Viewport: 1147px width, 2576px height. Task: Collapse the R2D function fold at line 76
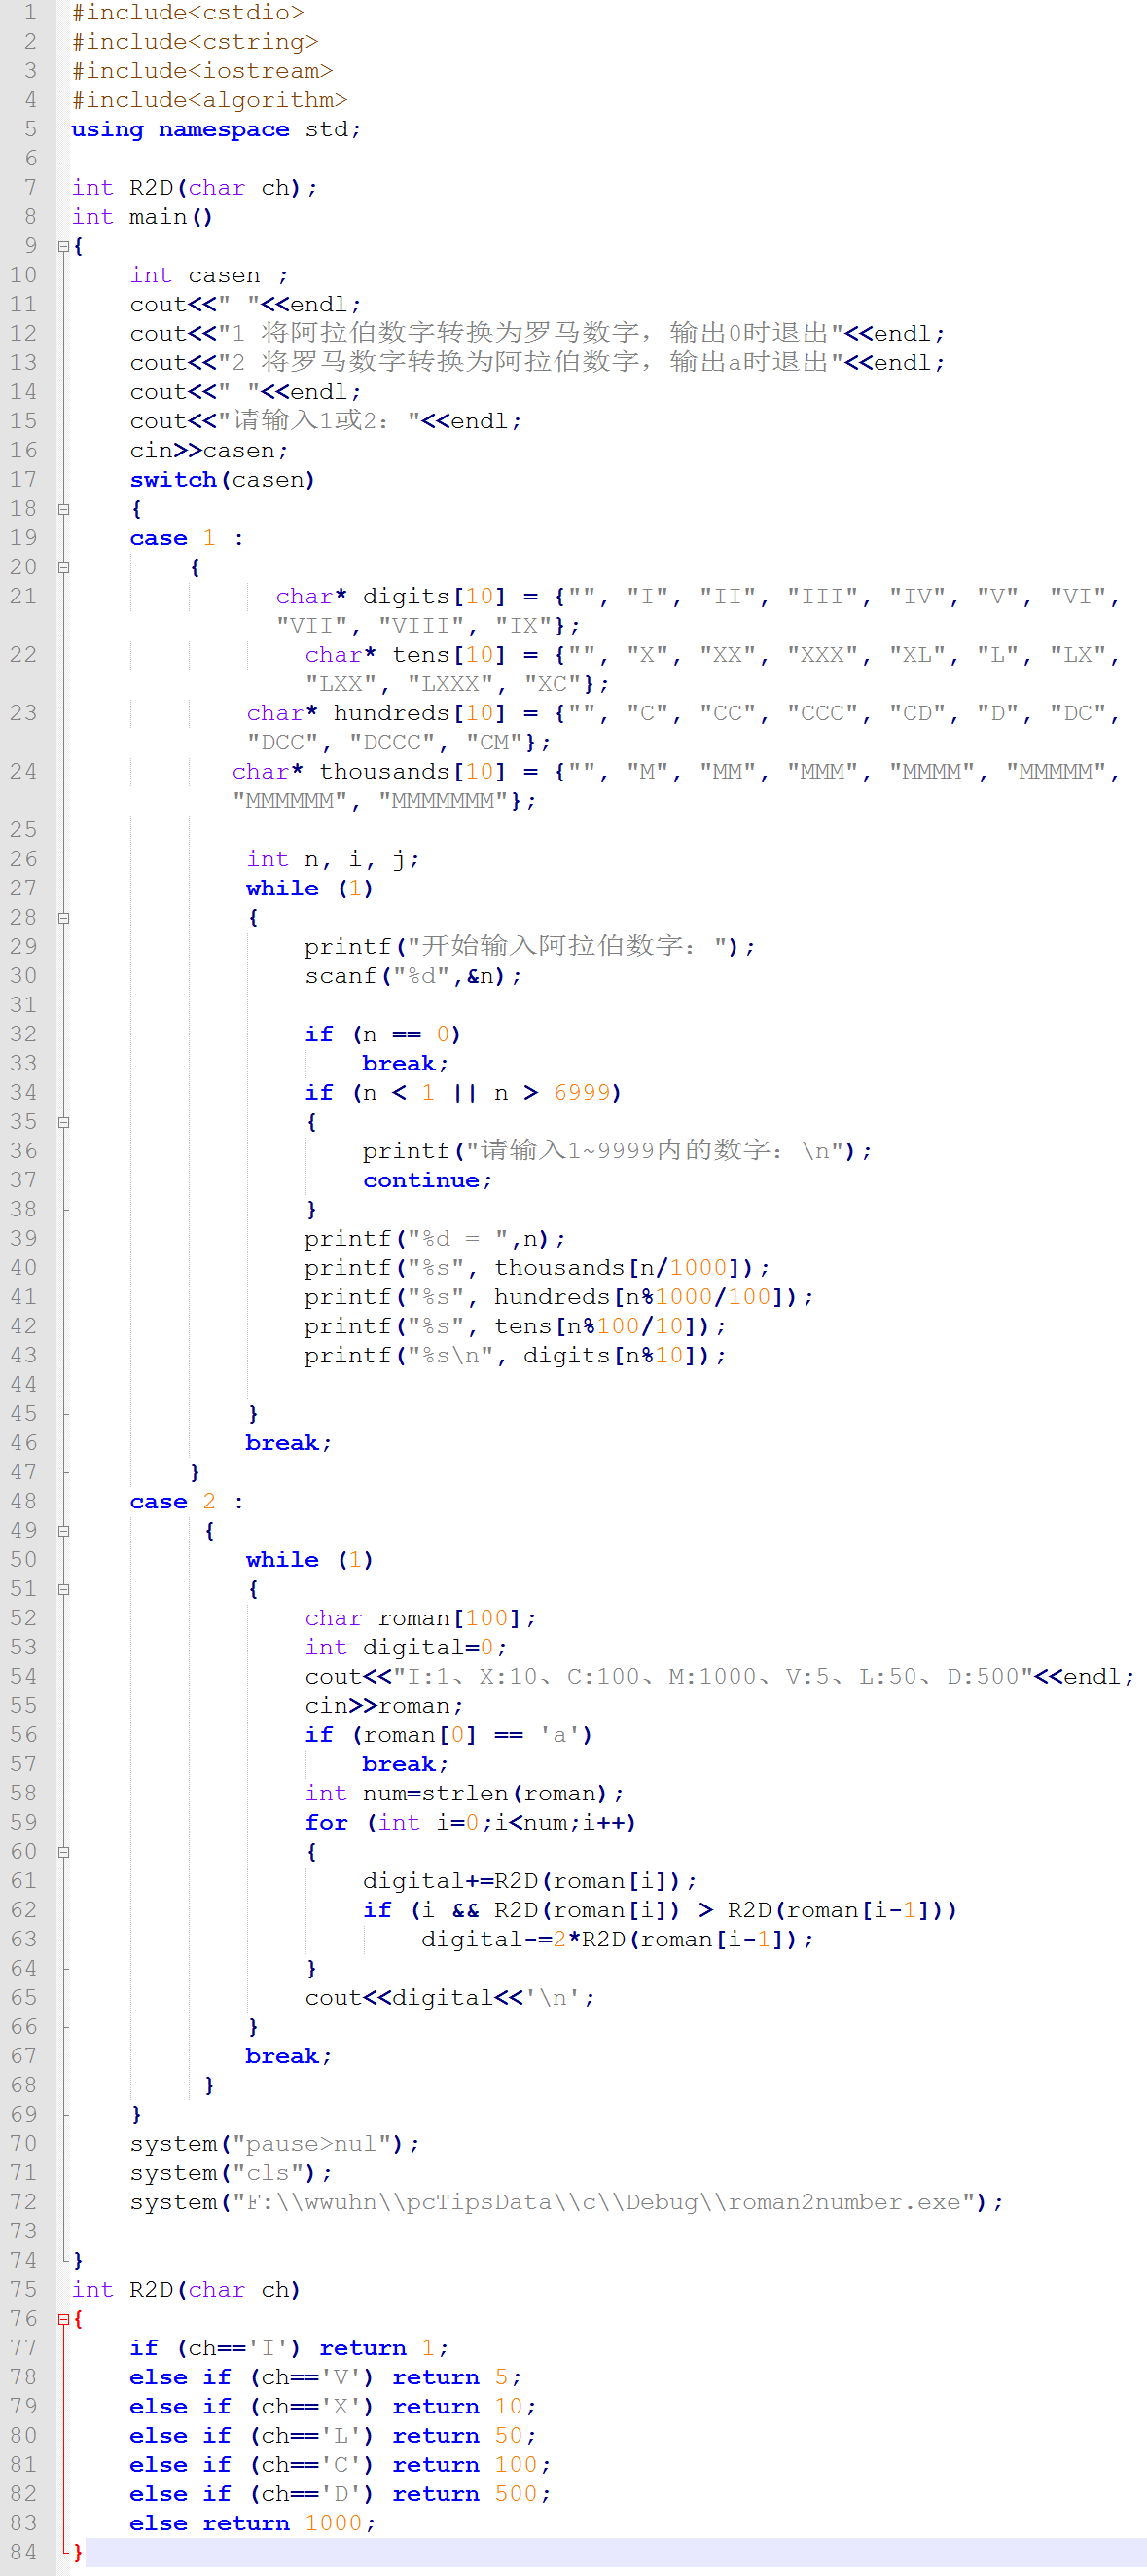pyautogui.click(x=63, y=2319)
